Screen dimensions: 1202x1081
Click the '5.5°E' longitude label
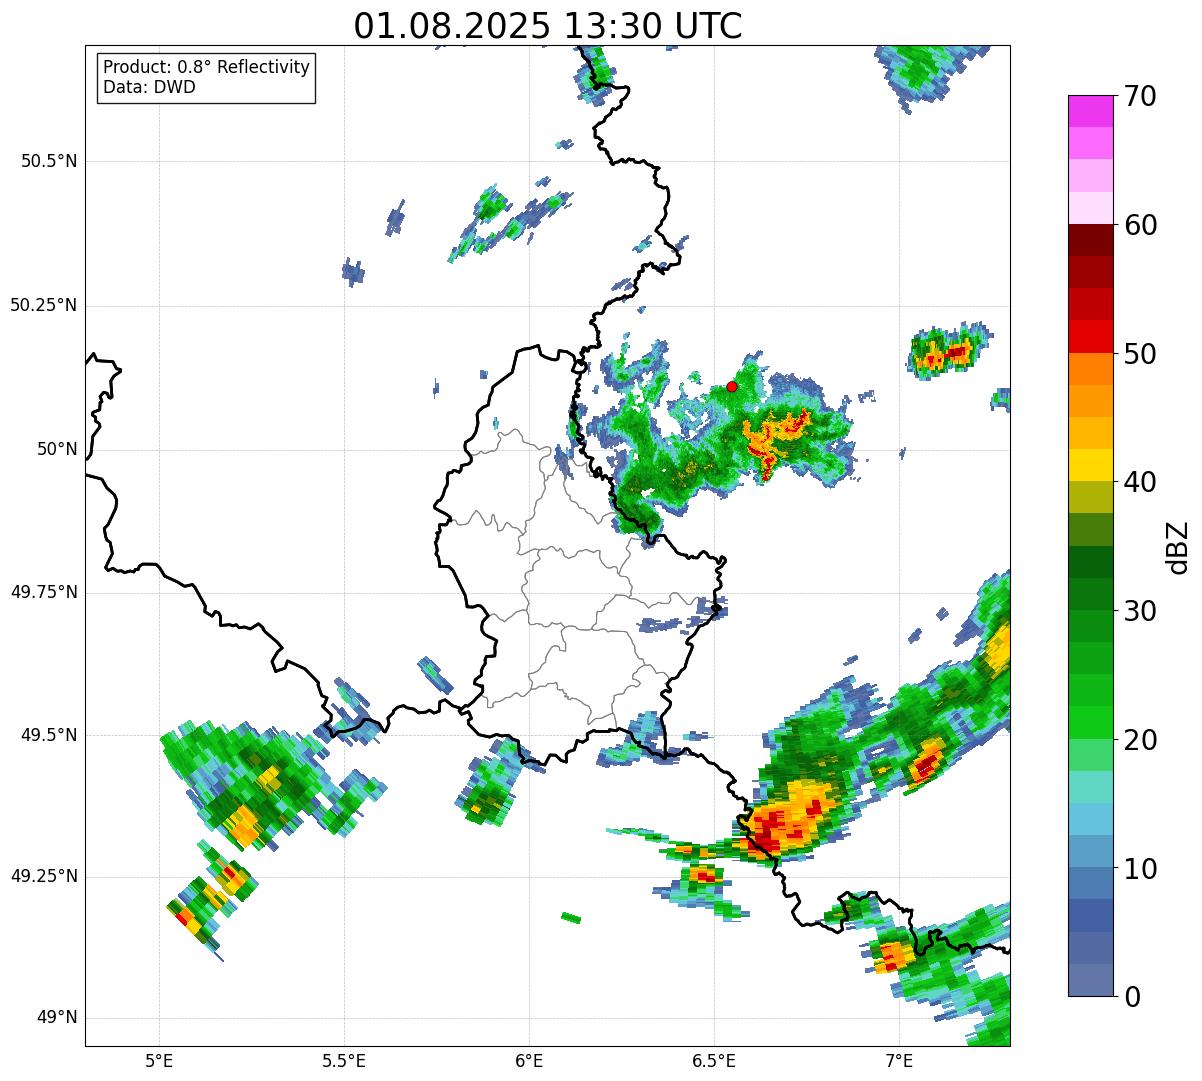pos(344,1061)
